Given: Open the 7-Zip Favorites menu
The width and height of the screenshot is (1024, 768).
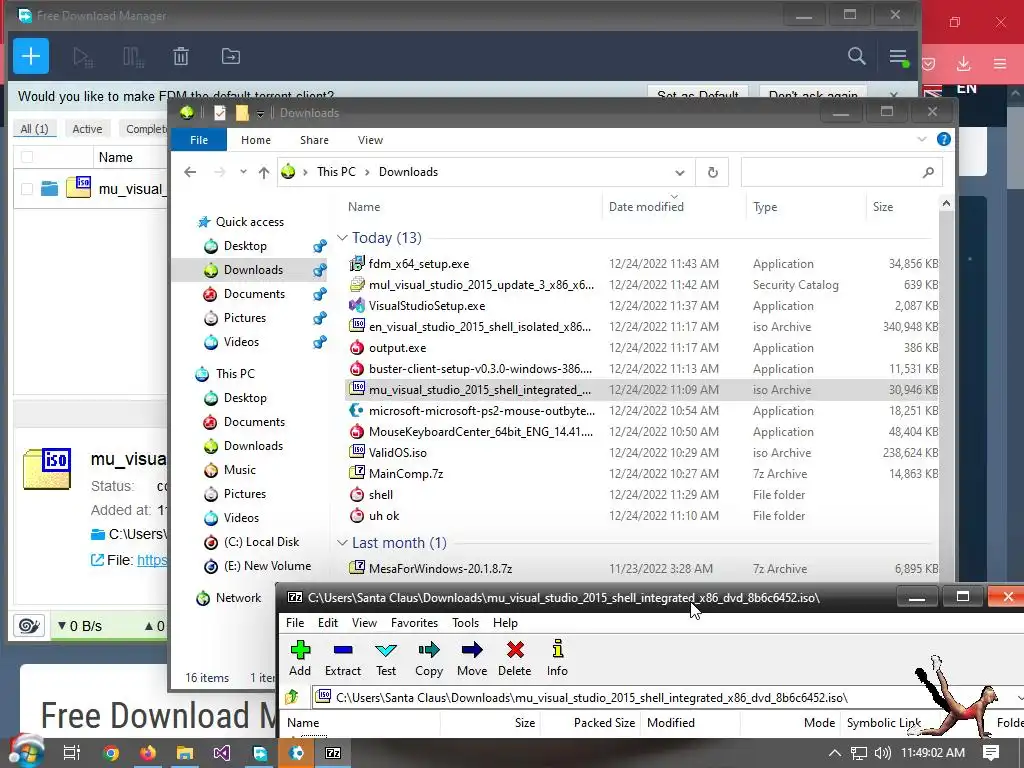Looking at the screenshot, I should coord(414,623).
